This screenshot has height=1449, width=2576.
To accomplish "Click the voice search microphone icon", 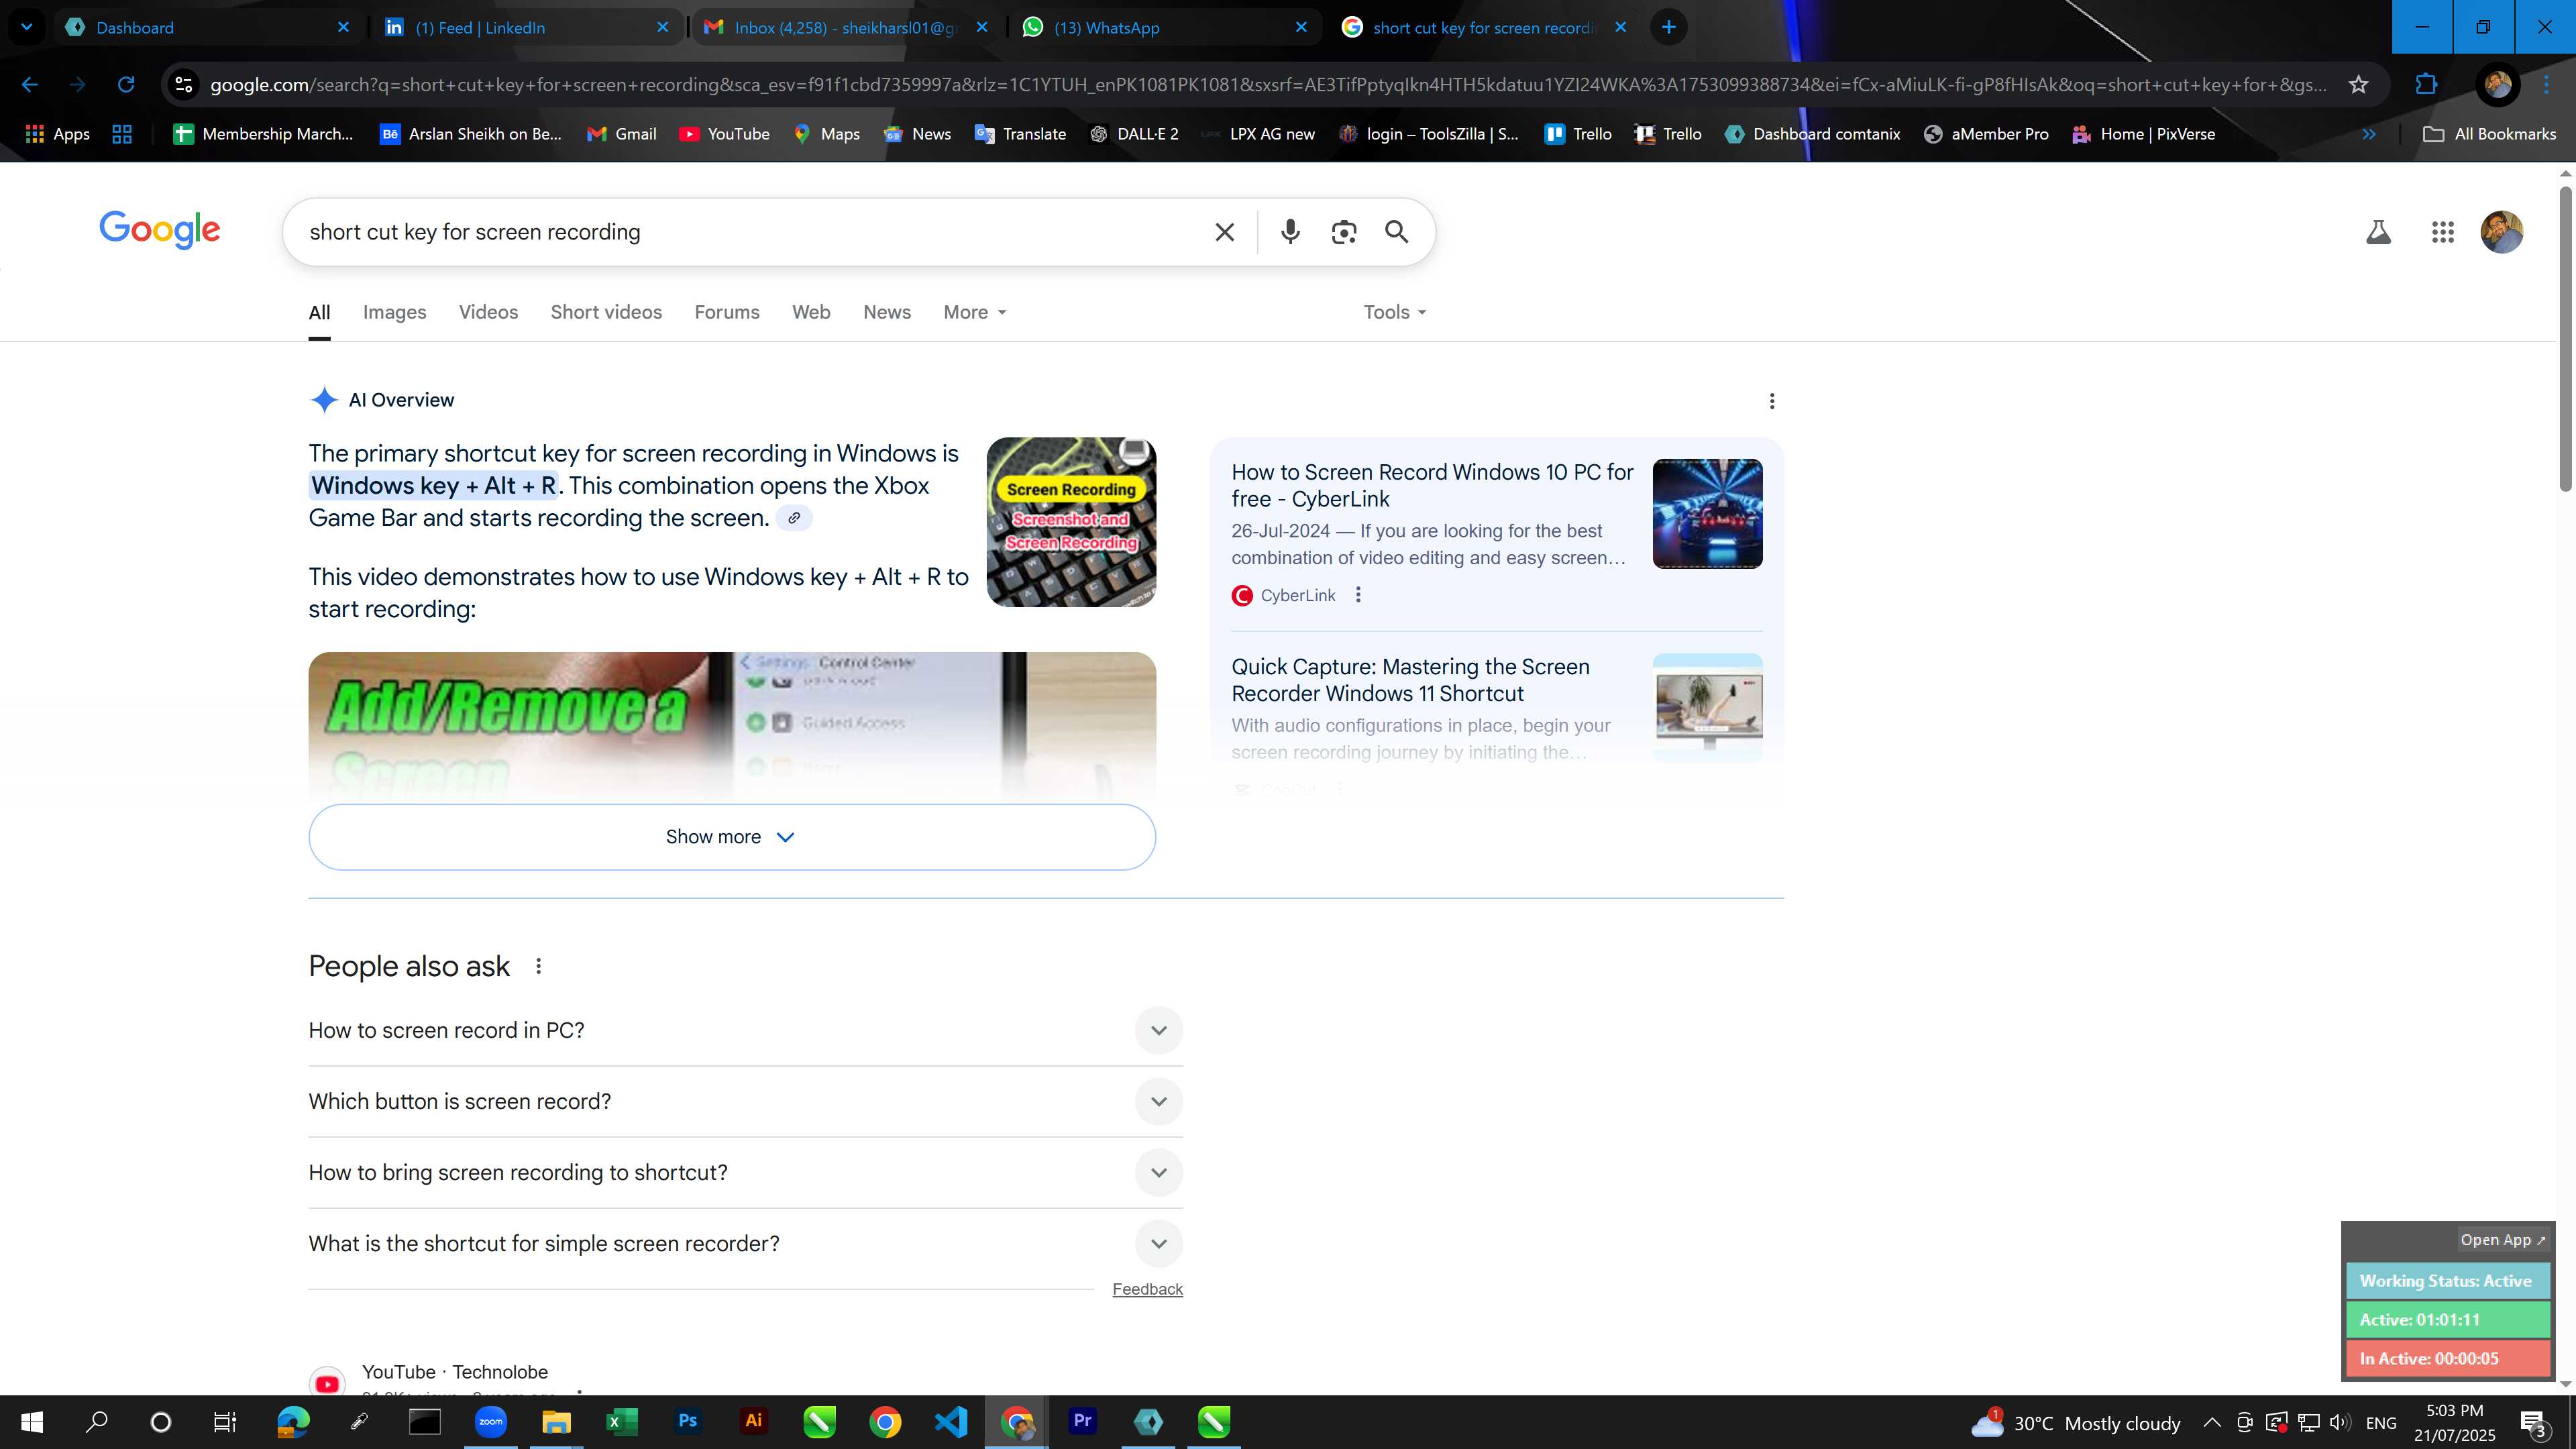I will pos(1290,232).
